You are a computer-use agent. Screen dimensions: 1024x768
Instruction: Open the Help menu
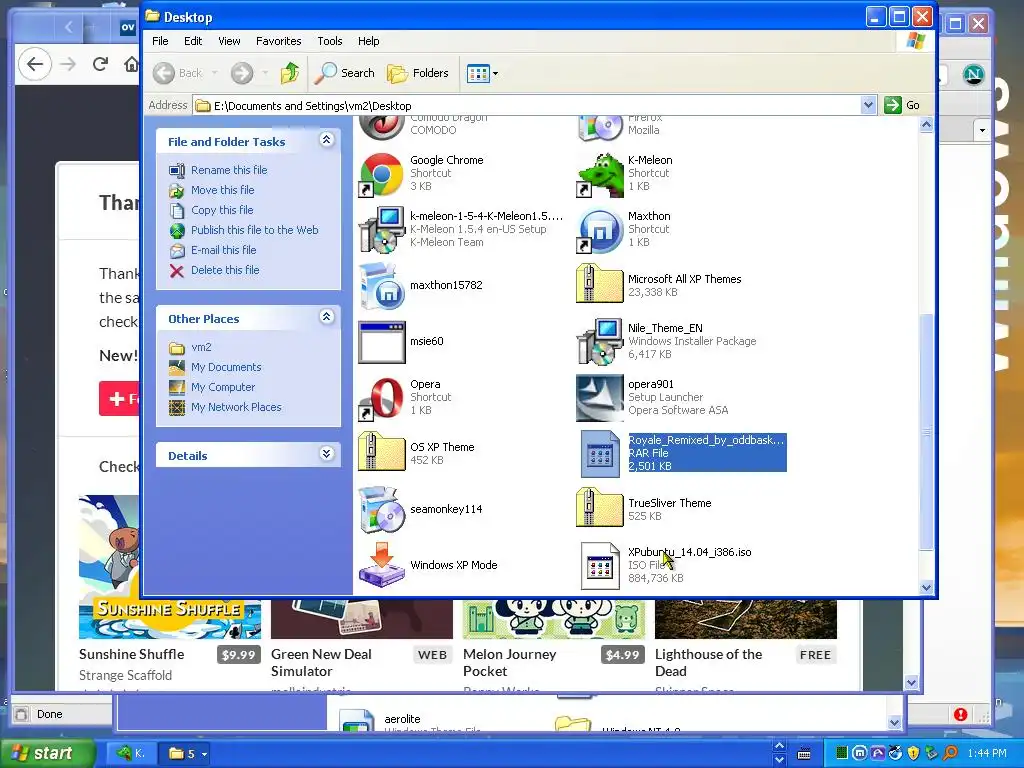point(368,41)
